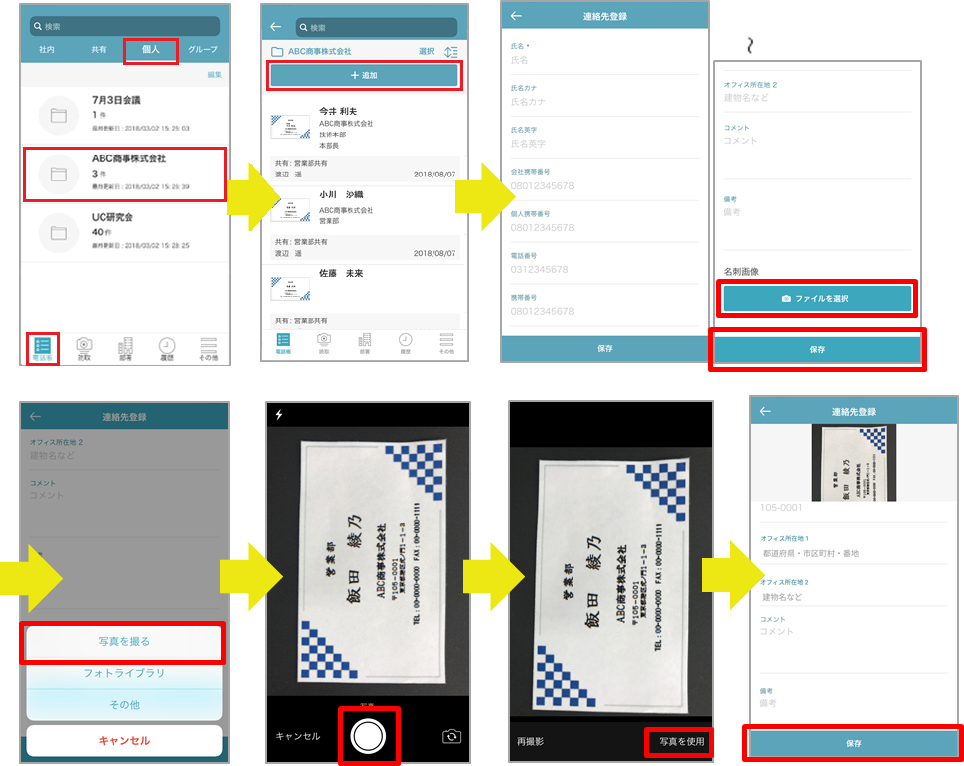
Task: Tap the sort icon next to 選択
Action: (x=450, y=51)
